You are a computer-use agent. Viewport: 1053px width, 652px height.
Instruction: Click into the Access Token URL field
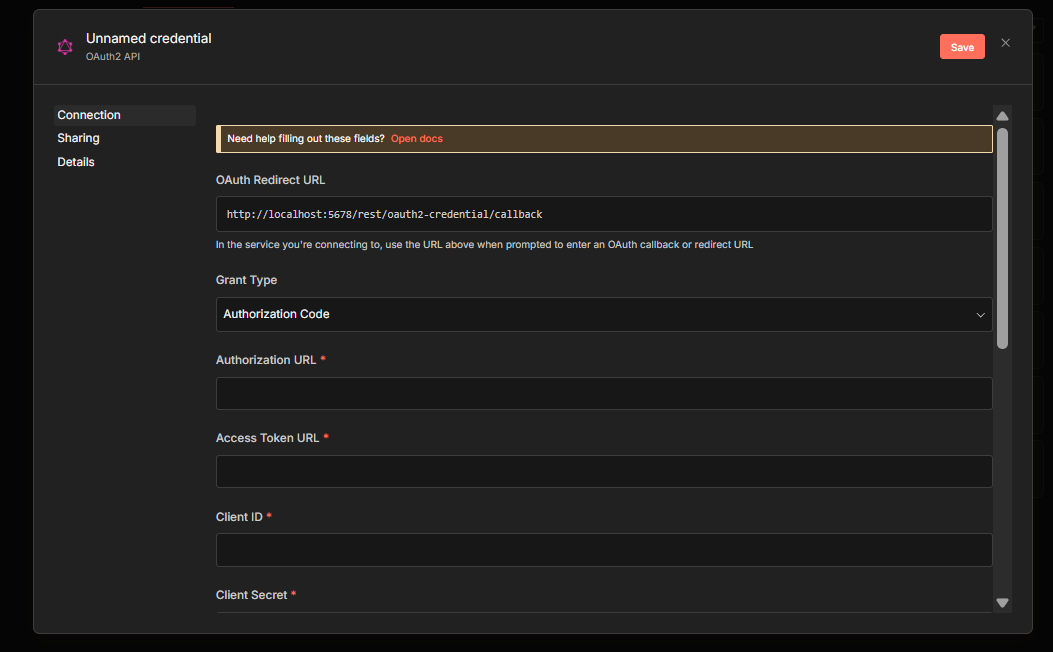pos(603,472)
